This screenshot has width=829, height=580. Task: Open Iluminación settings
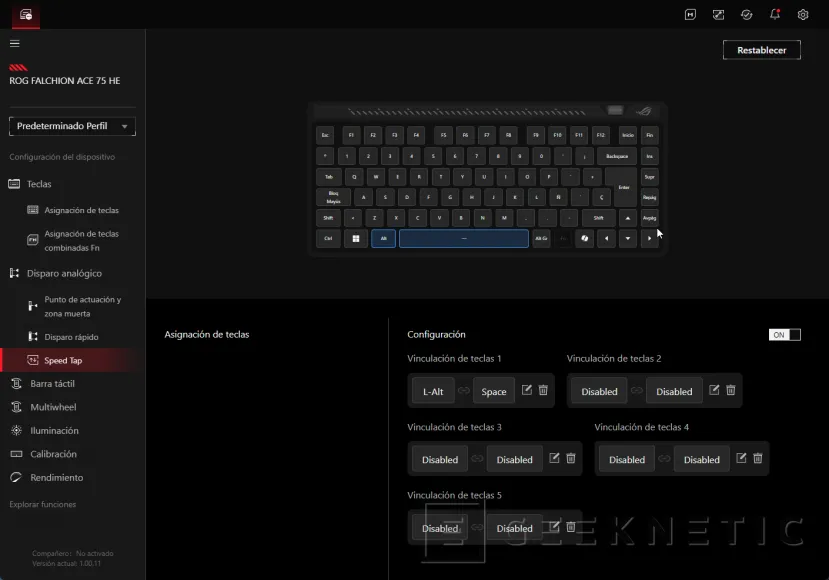click(54, 431)
